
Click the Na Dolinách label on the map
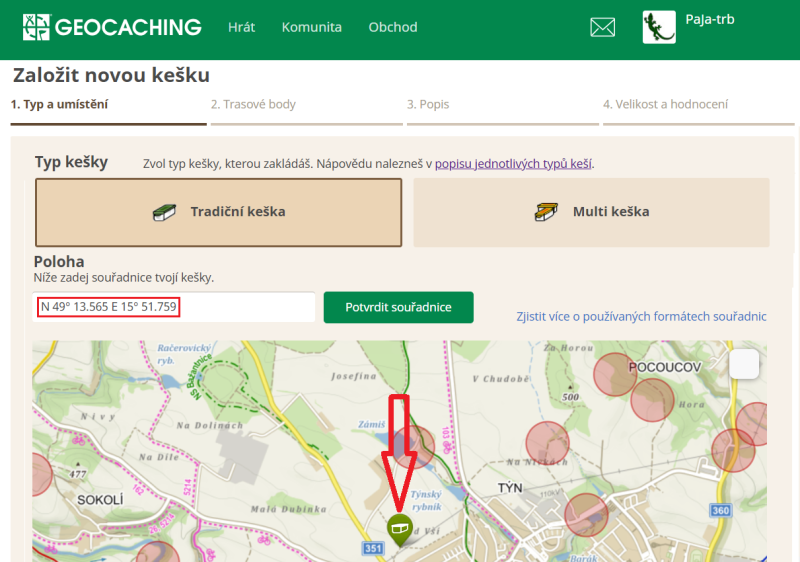point(210,425)
